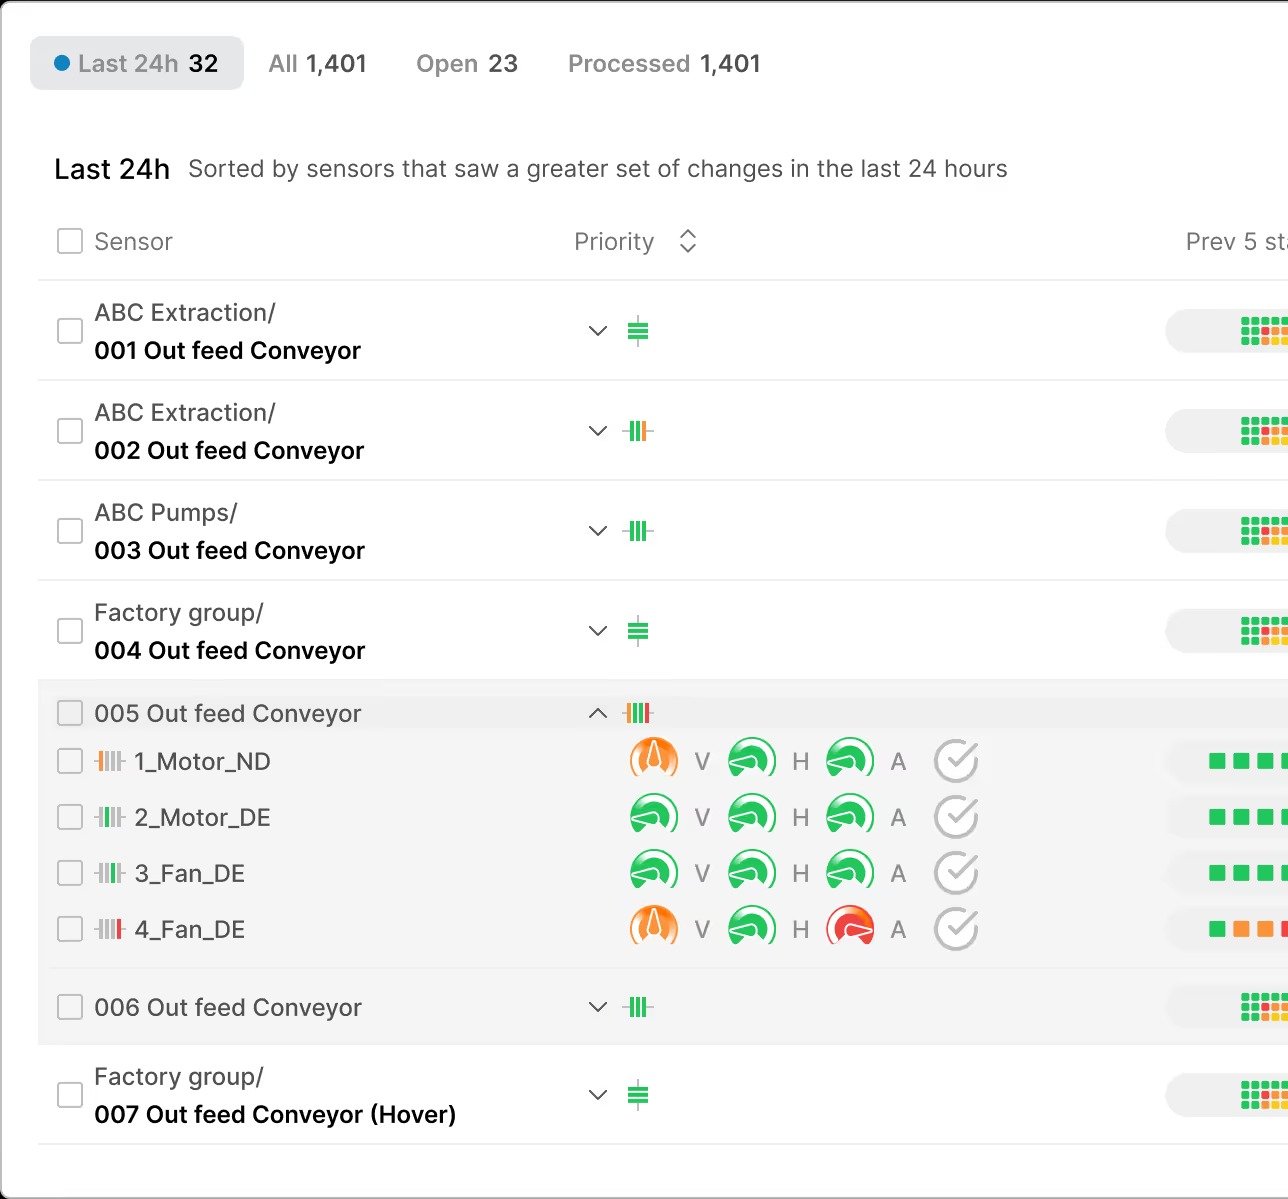Image resolution: width=1288 pixels, height=1199 pixels.
Task: Check the box for 003 Out feed Conveyor
Action: 70,531
